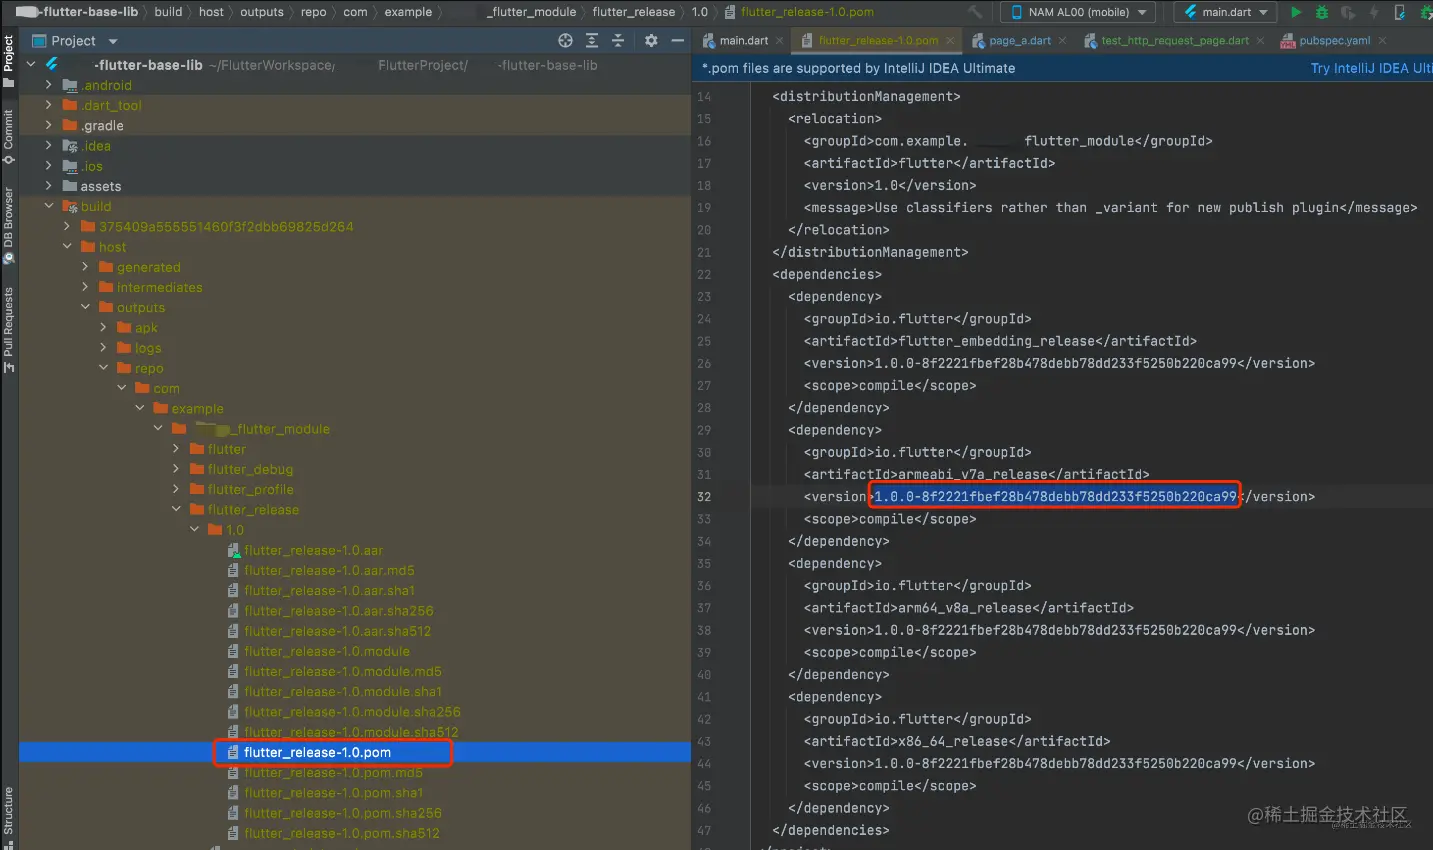The width and height of the screenshot is (1433, 850).
Task: Click the arm64_v8a_release artifactId line
Action: pyautogui.click(x=969, y=608)
